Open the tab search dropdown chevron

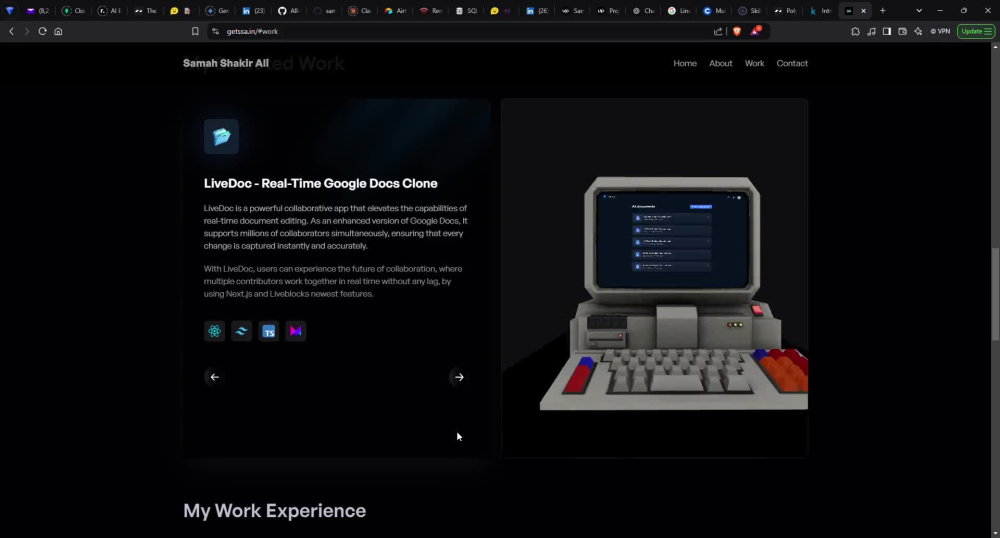(x=919, y=11)
